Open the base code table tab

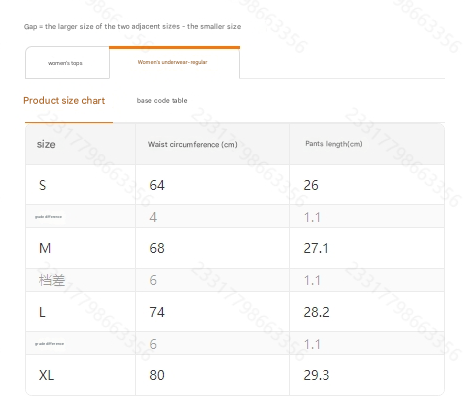pos(162,101)
